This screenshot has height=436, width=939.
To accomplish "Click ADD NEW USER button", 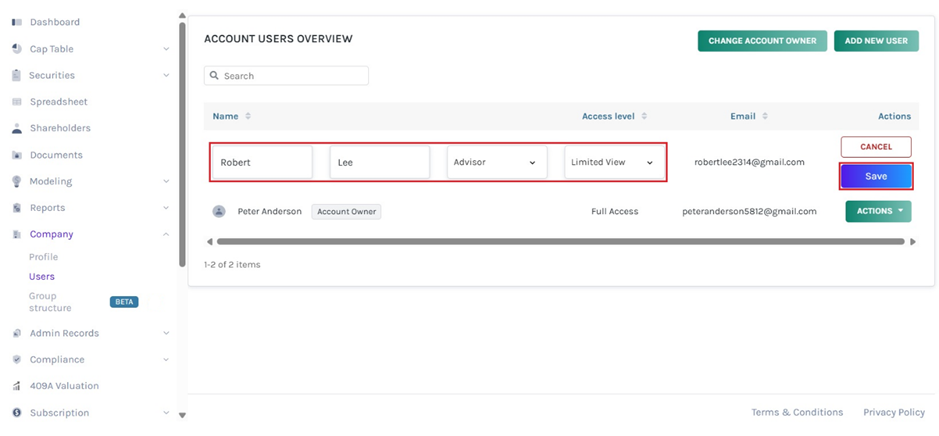I will pyautogui.click(x=876, y=41).
